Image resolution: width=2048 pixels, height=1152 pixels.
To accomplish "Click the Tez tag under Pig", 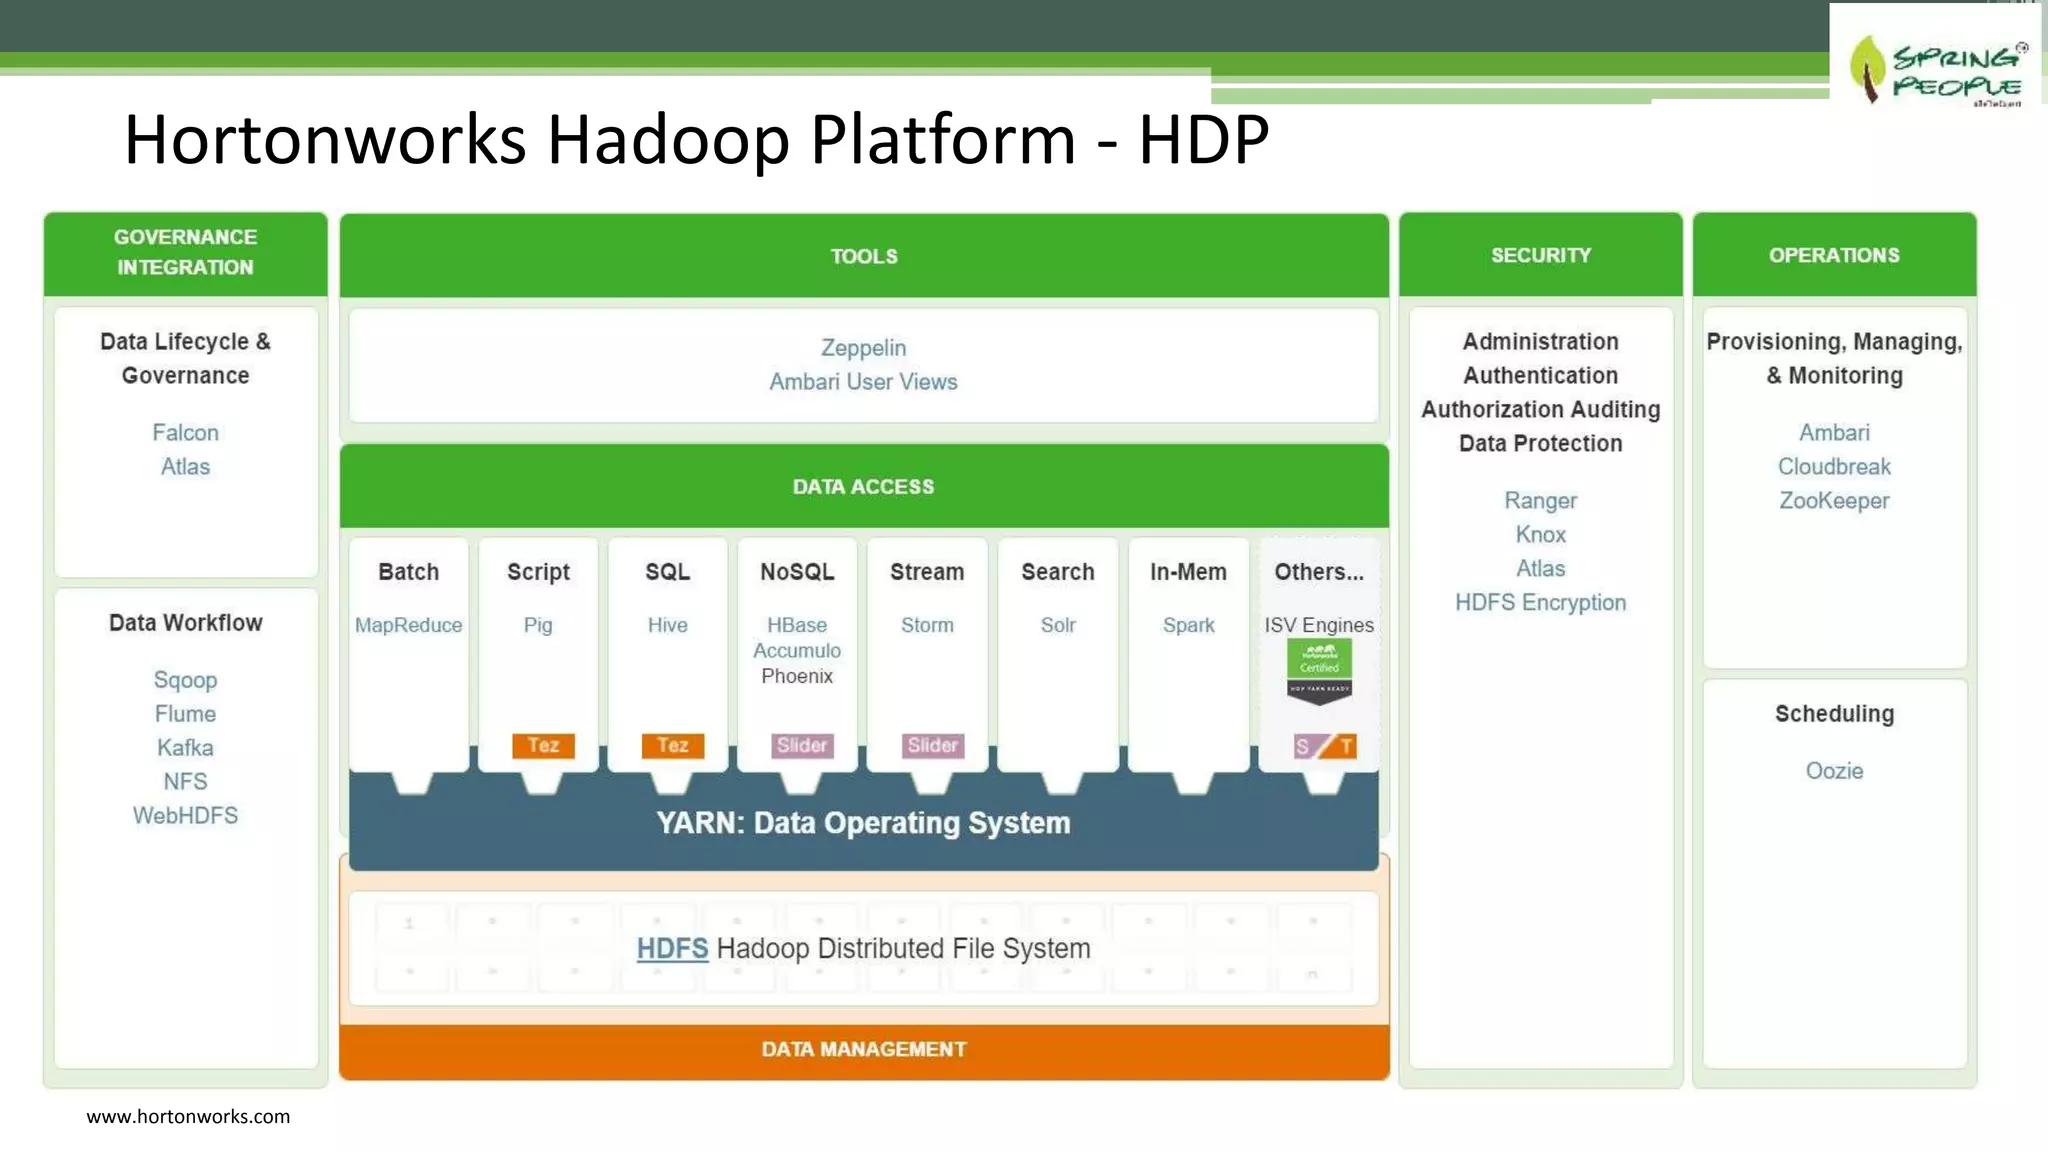I will click(543, 746).
